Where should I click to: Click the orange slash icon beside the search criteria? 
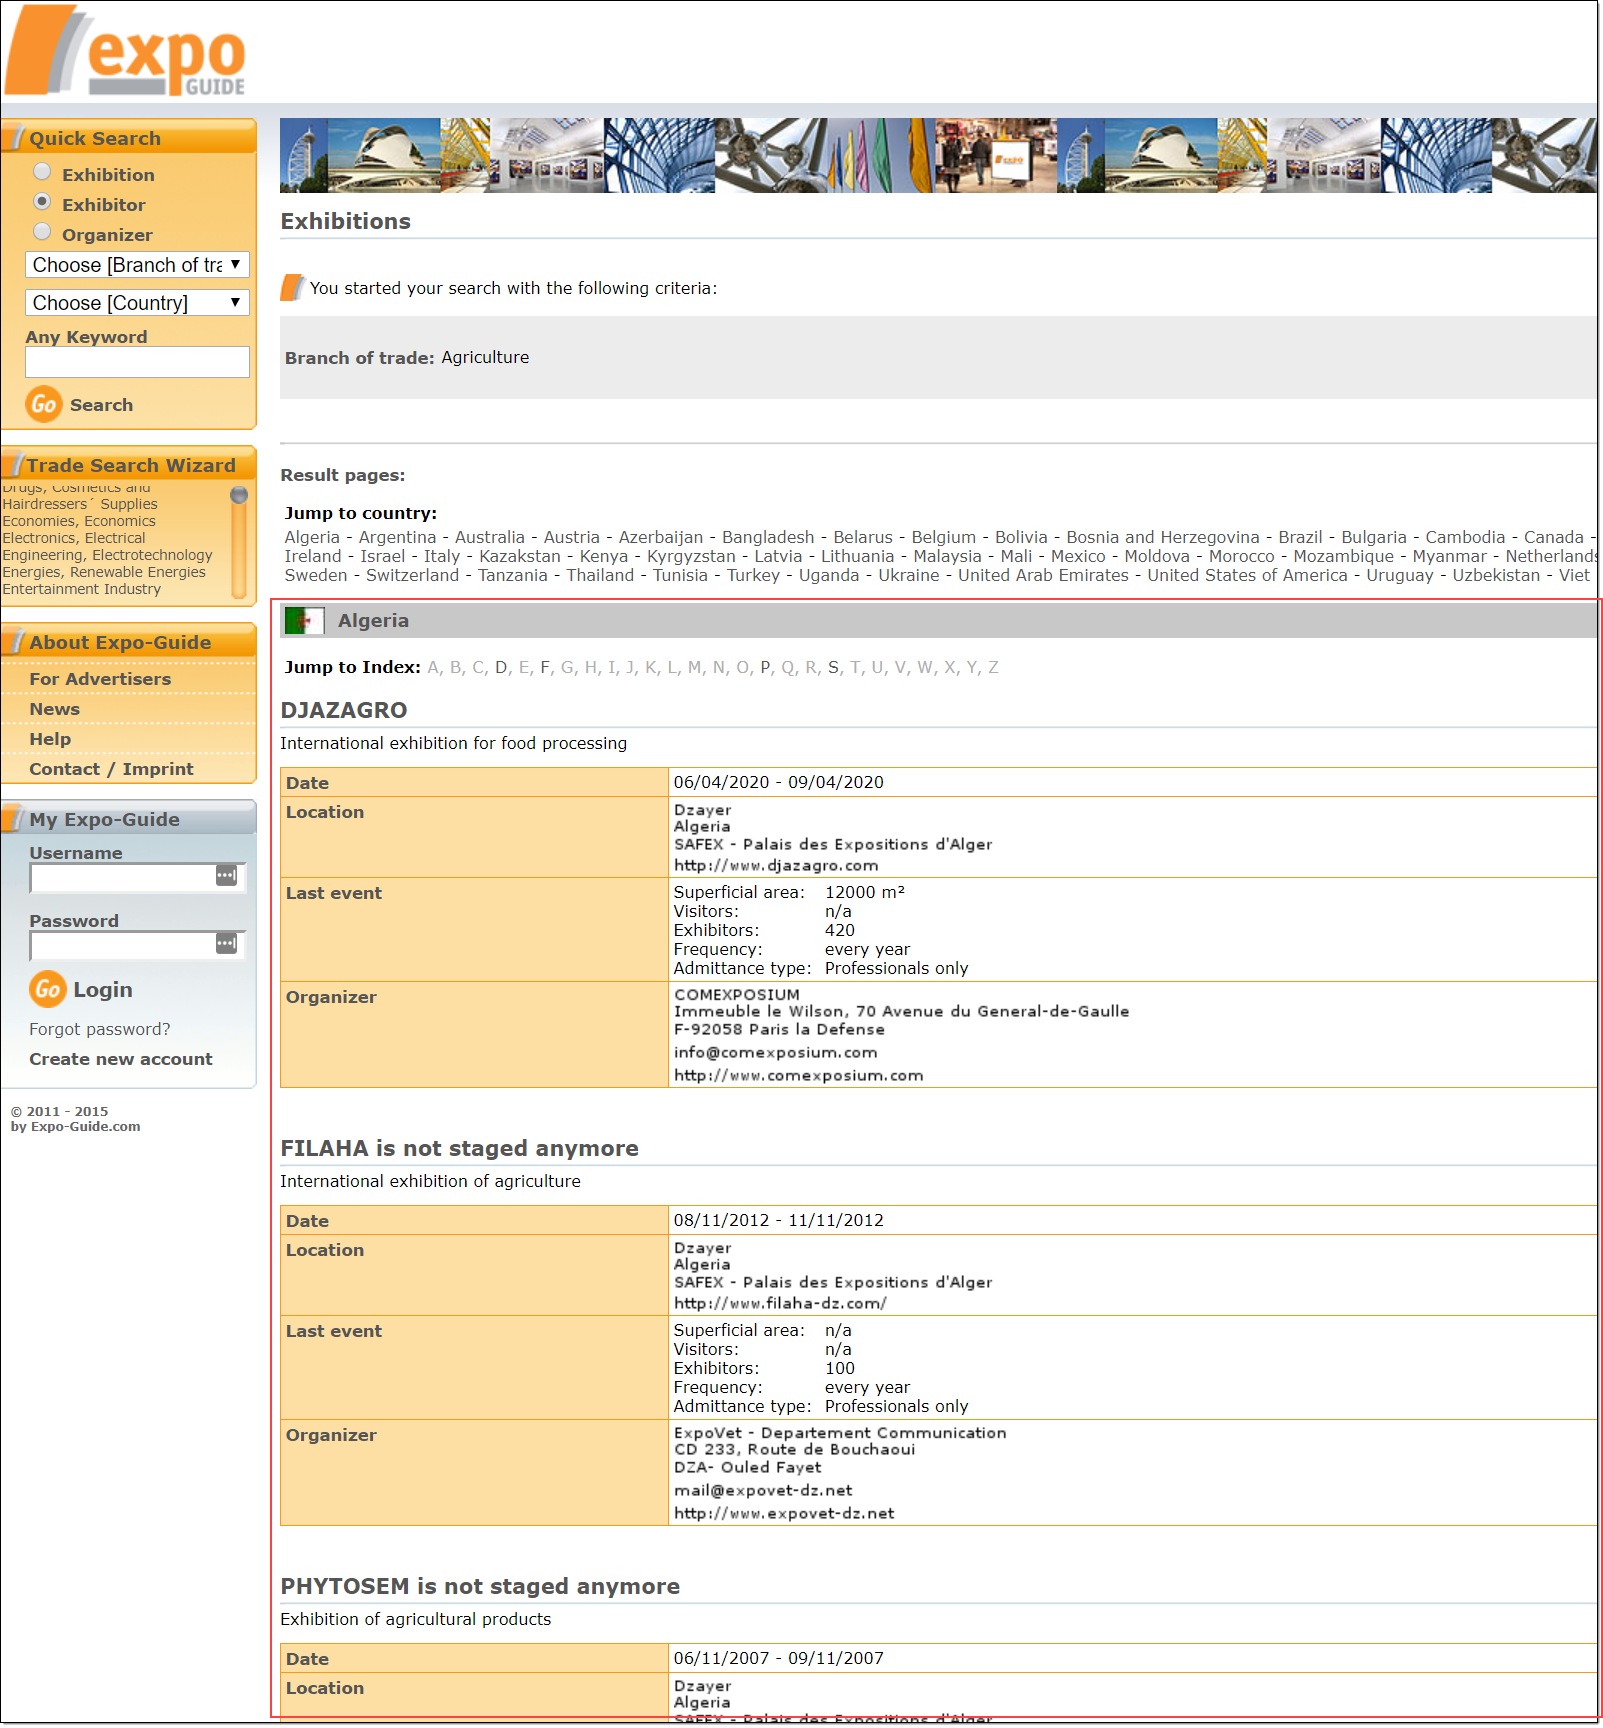[292, 287]
